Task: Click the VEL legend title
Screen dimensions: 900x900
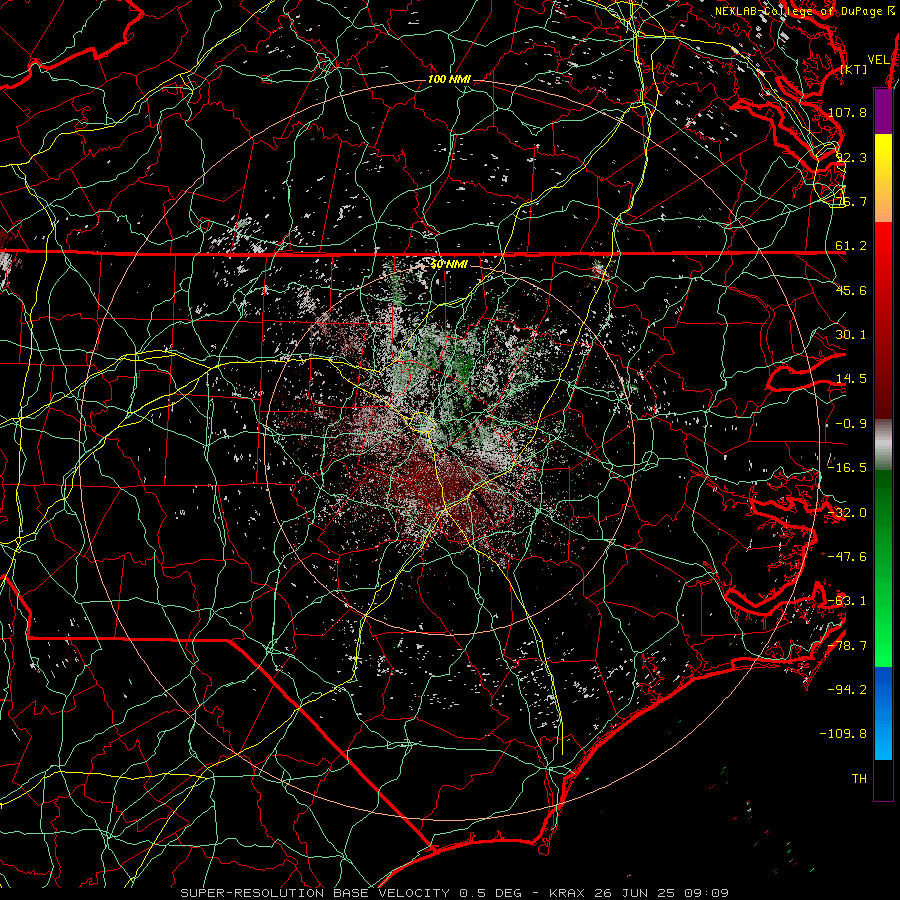Action: [878, 60]
